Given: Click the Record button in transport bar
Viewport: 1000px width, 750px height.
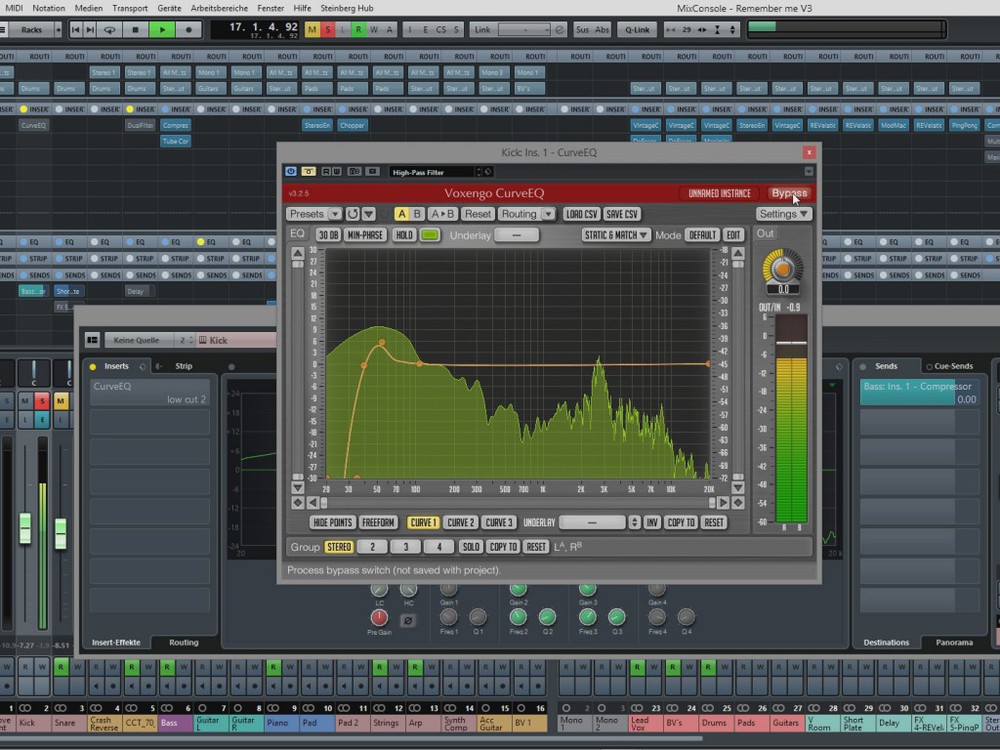Looking at the screenshot, I should tap(188, 29).
